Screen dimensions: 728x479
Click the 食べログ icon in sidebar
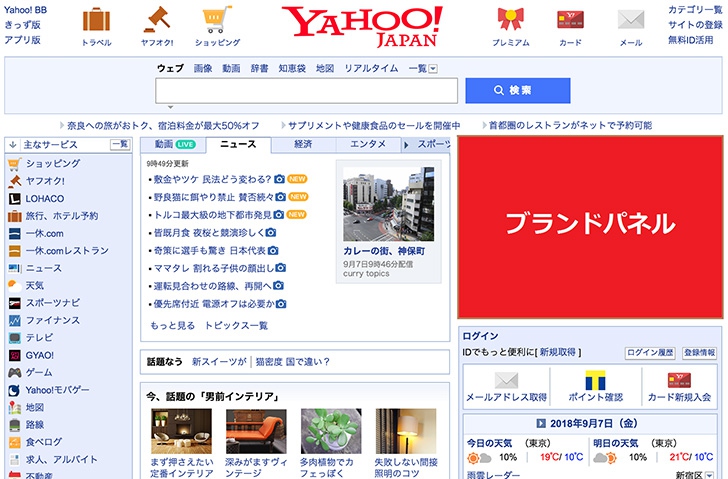coord(14,442)
